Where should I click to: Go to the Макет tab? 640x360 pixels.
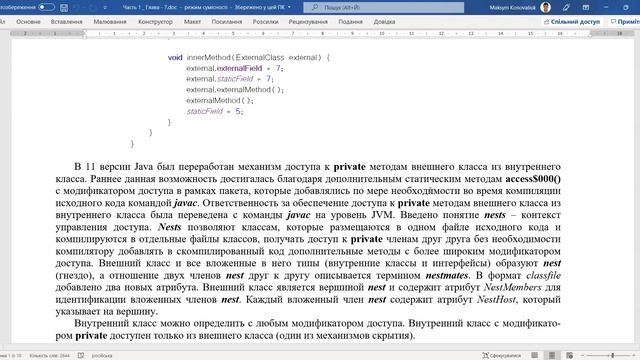(x=192, y=22)
